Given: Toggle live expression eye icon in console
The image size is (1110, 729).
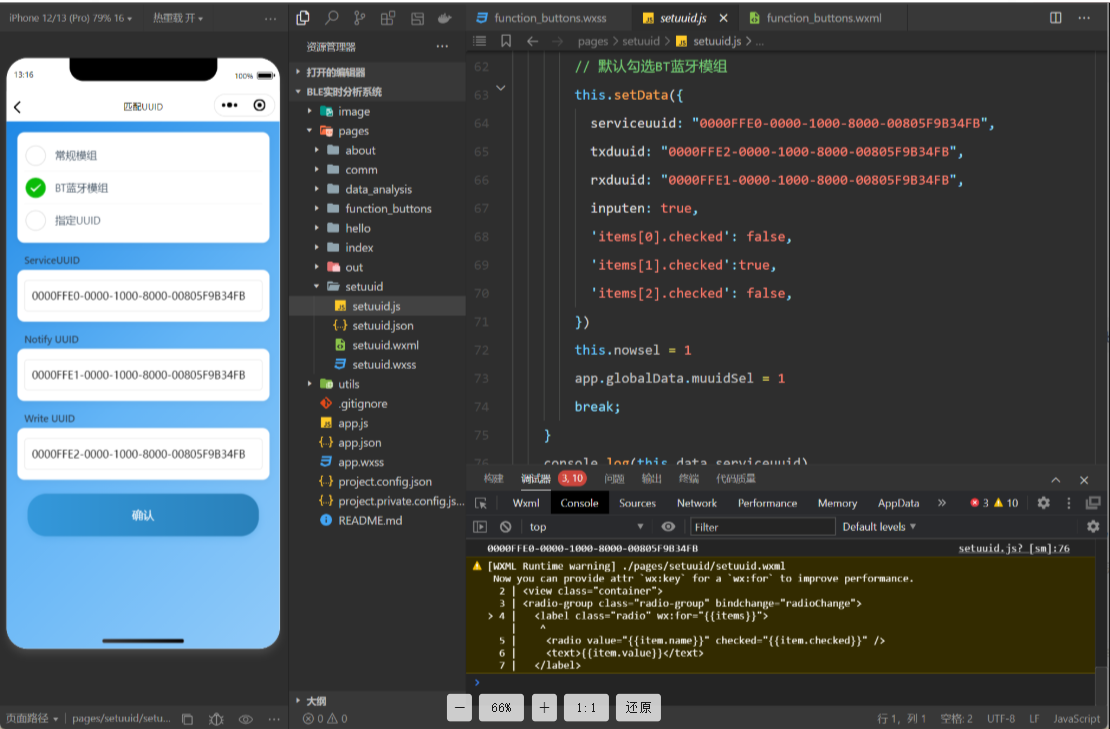Looking at the screenshot, I should pyautogui.click(x=668, y=527).
